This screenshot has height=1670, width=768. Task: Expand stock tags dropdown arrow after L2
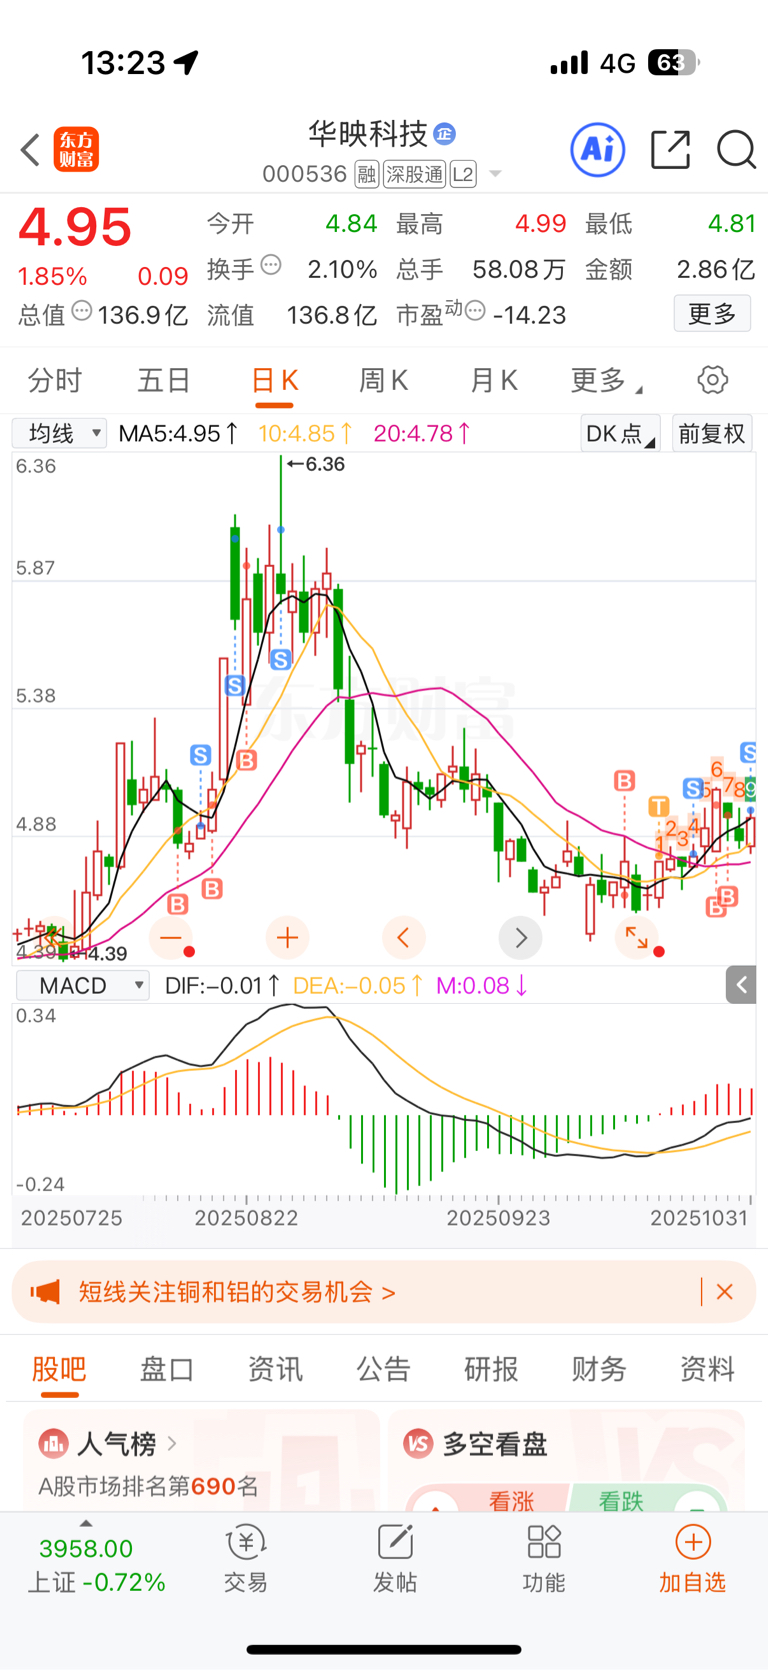494,175
